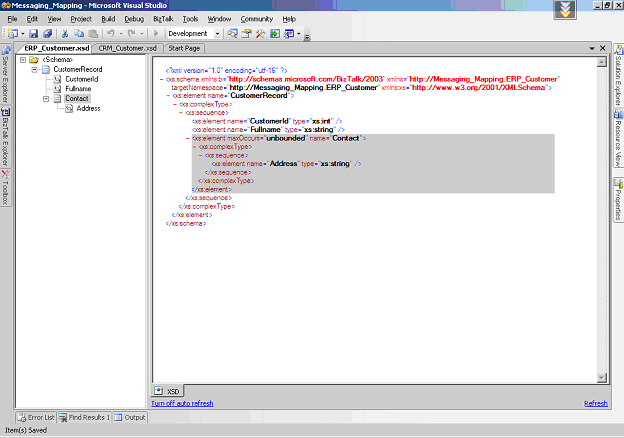Open the Toolbox via hammer-wrench icon
Screen dimensions: 624x438
(x=260, y=34)
